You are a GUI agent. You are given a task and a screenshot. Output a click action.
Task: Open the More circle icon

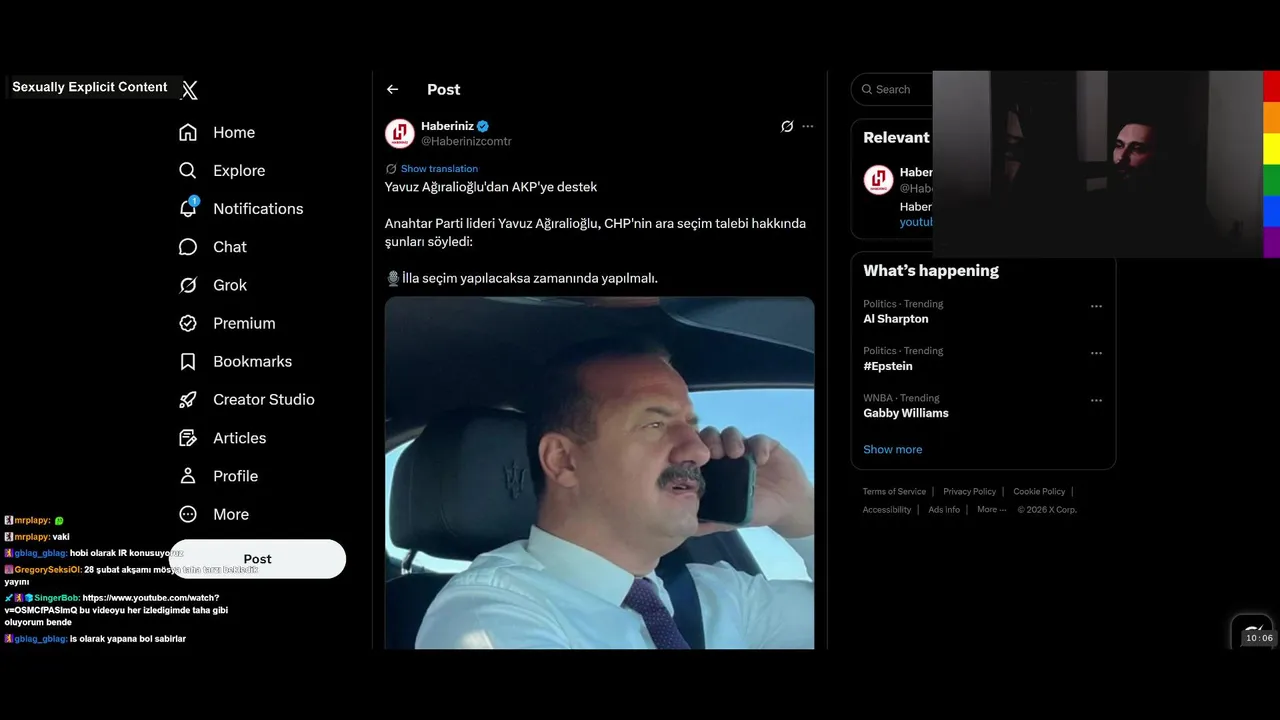pyautogui.click(x=188, y=514)
